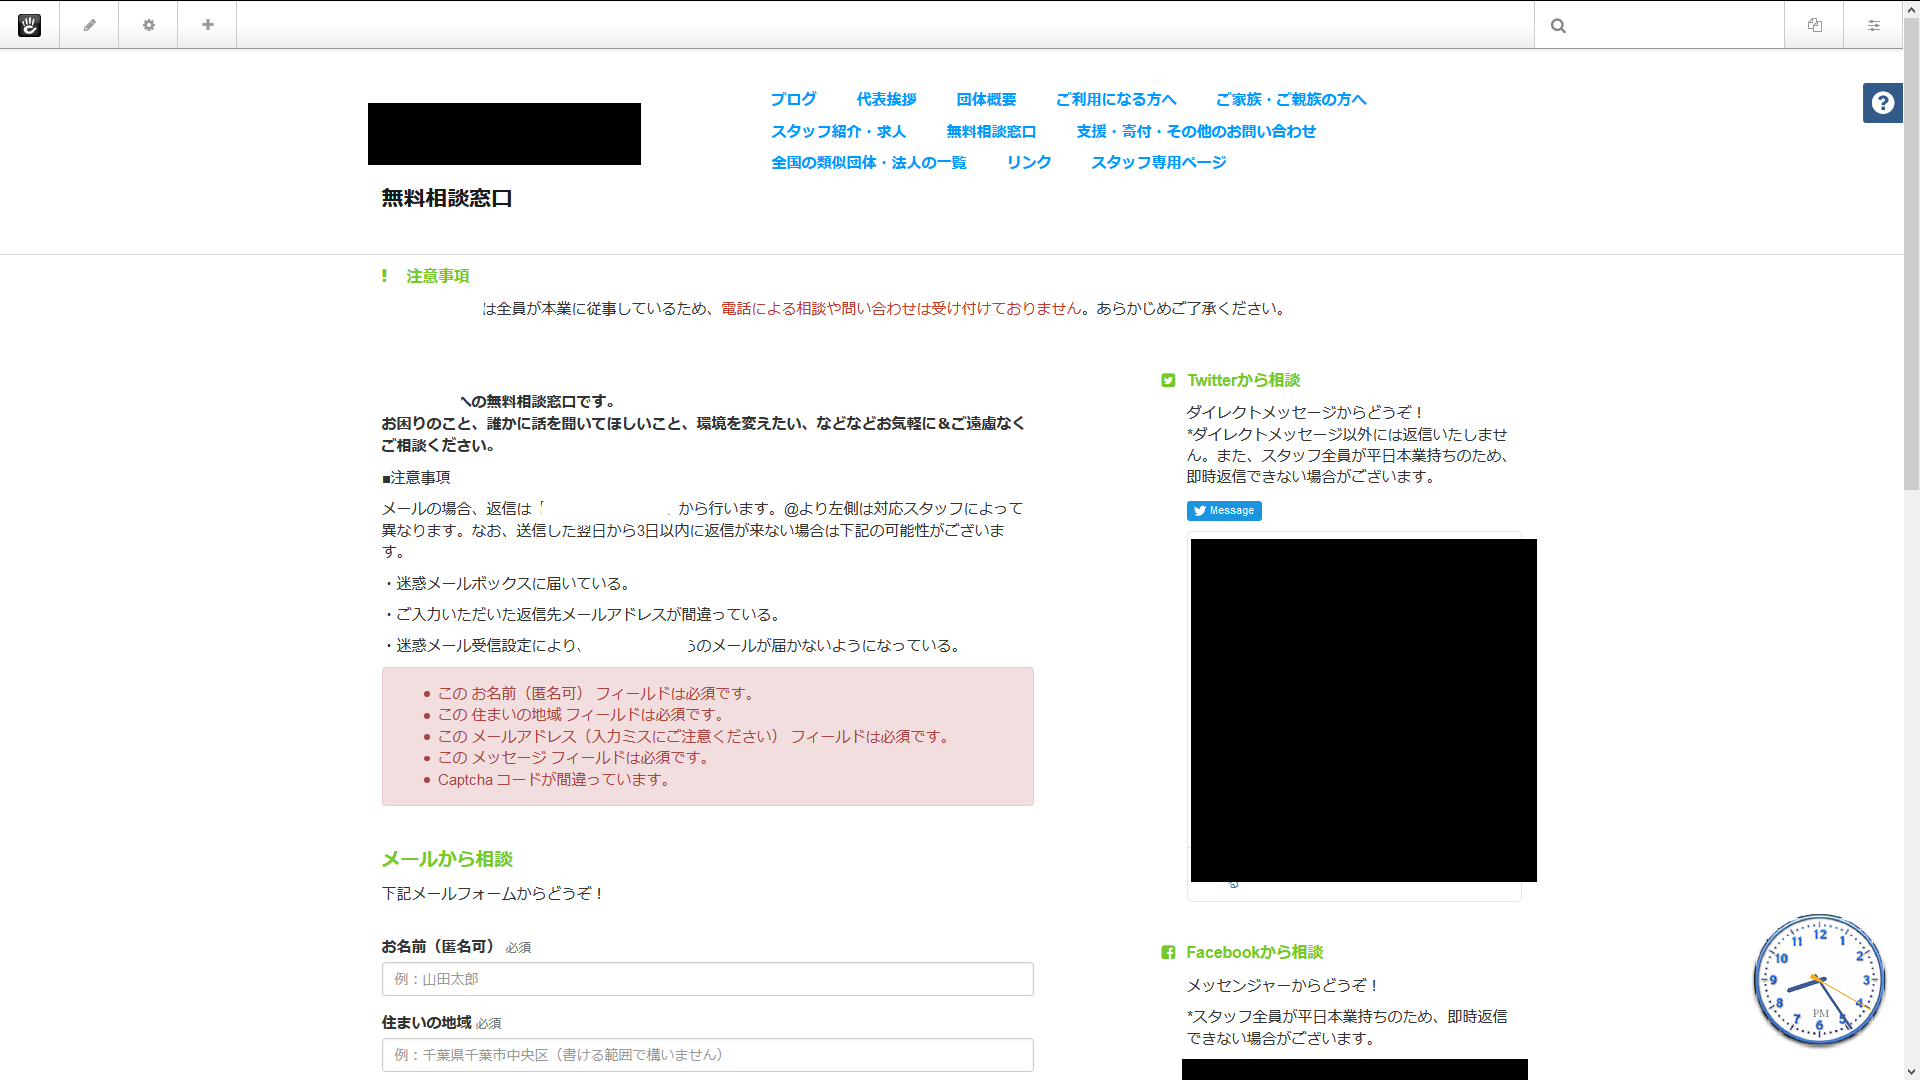Screen dimensions: 1920x1080
Task: Click 'この メッセージ フィールドは必須です' error
Action: pos(574,758)
